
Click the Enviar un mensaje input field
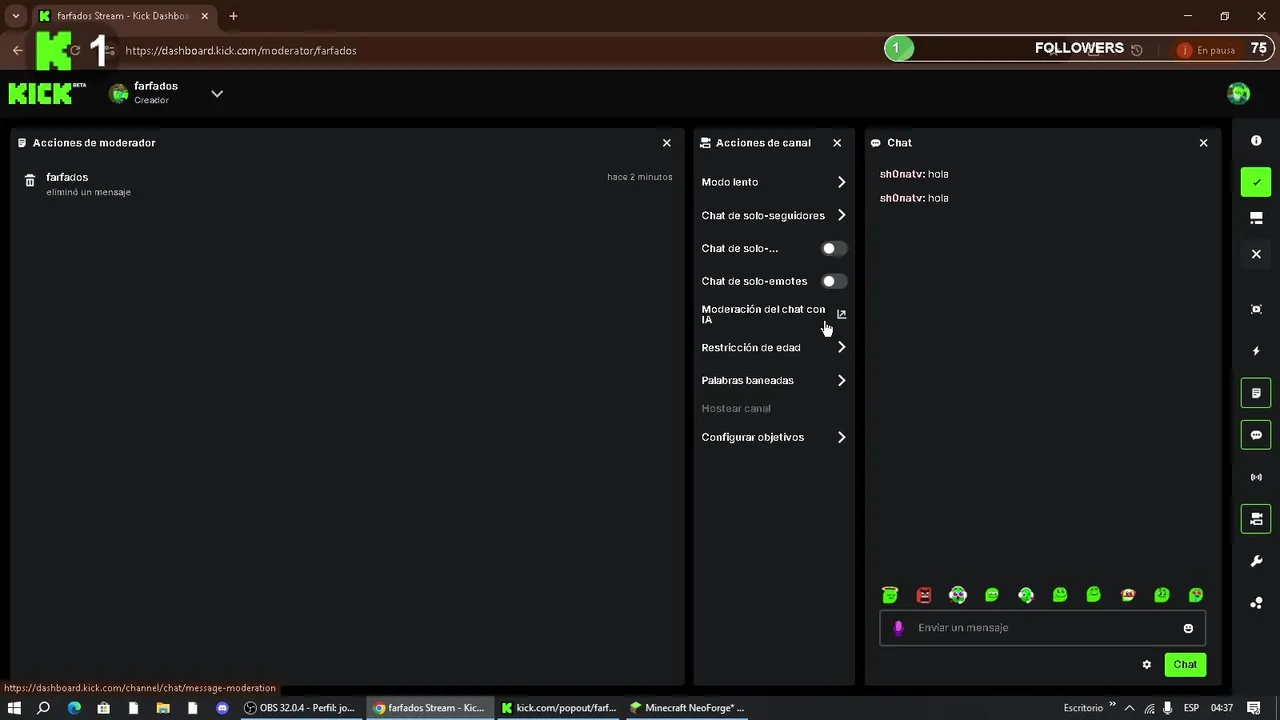click(1042, 628)
